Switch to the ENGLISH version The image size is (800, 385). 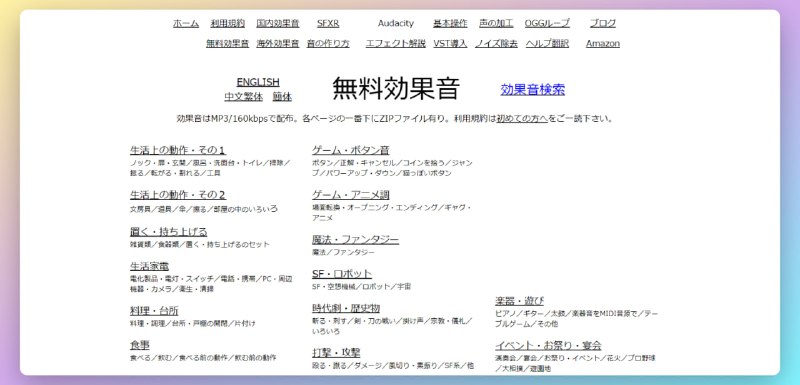click(258, 82)
